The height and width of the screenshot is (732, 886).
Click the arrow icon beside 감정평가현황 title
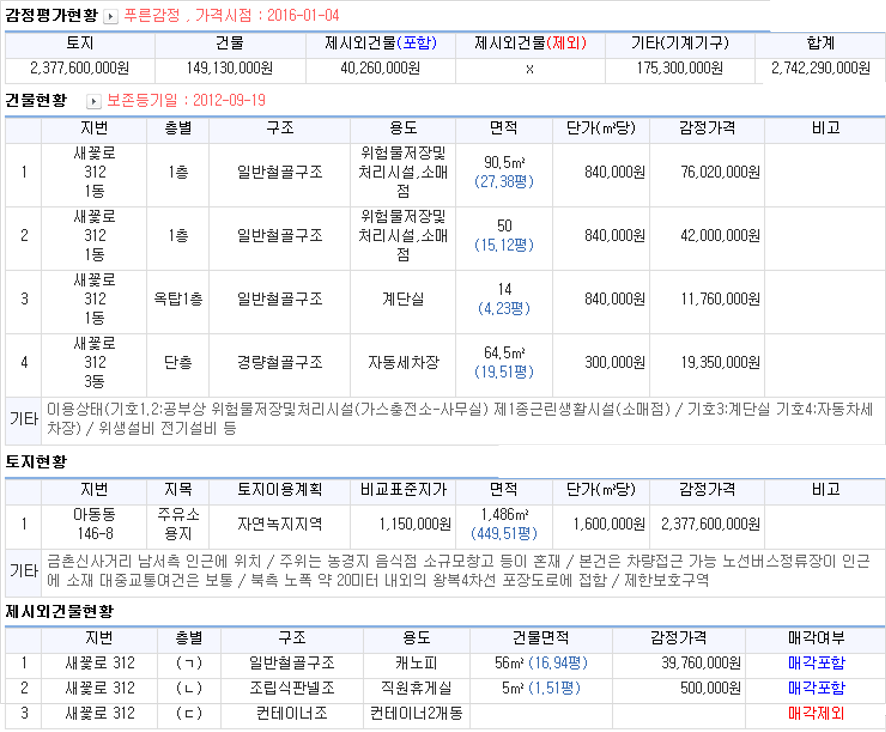pyautogui.click(x=115, y=15)
